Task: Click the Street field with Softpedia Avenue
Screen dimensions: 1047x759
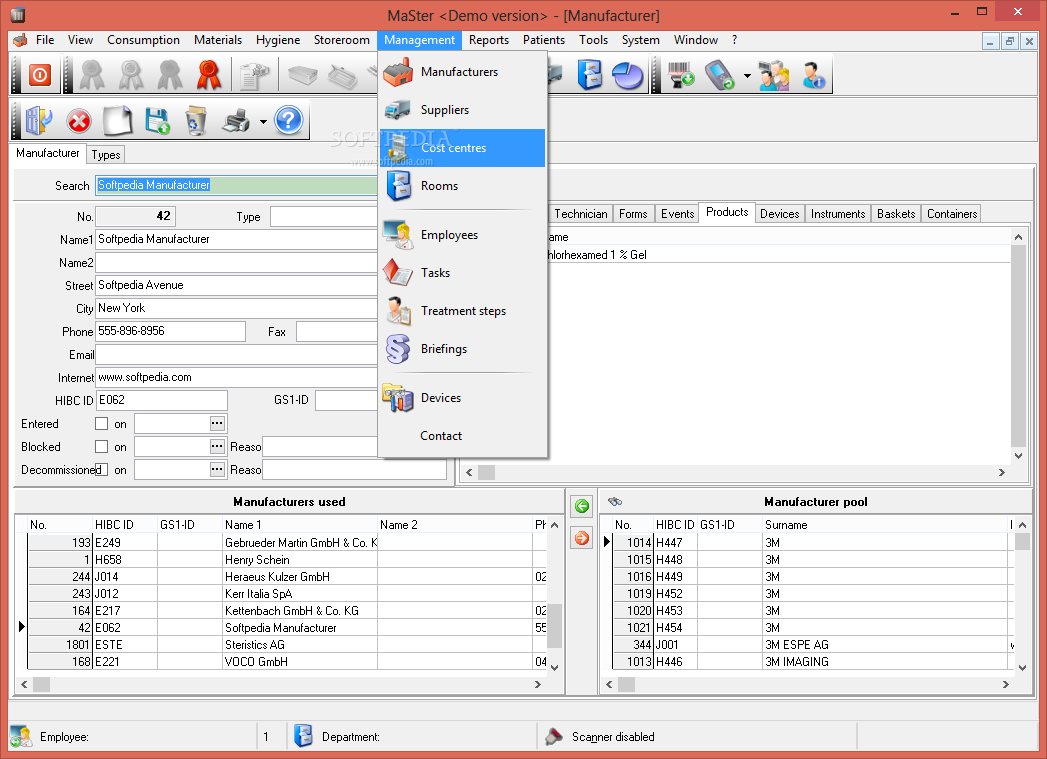Action: tap(237, 285)
